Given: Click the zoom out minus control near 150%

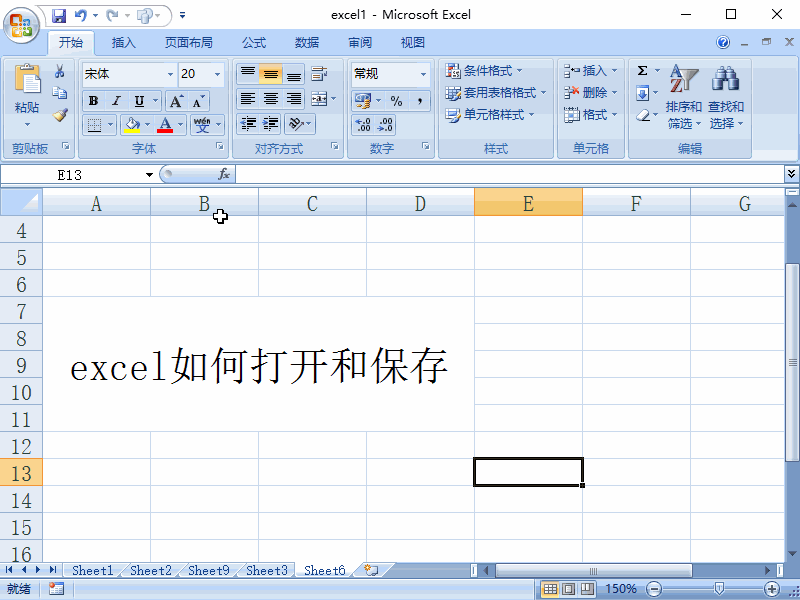Looking at the screenshot, I should (655, 588).
